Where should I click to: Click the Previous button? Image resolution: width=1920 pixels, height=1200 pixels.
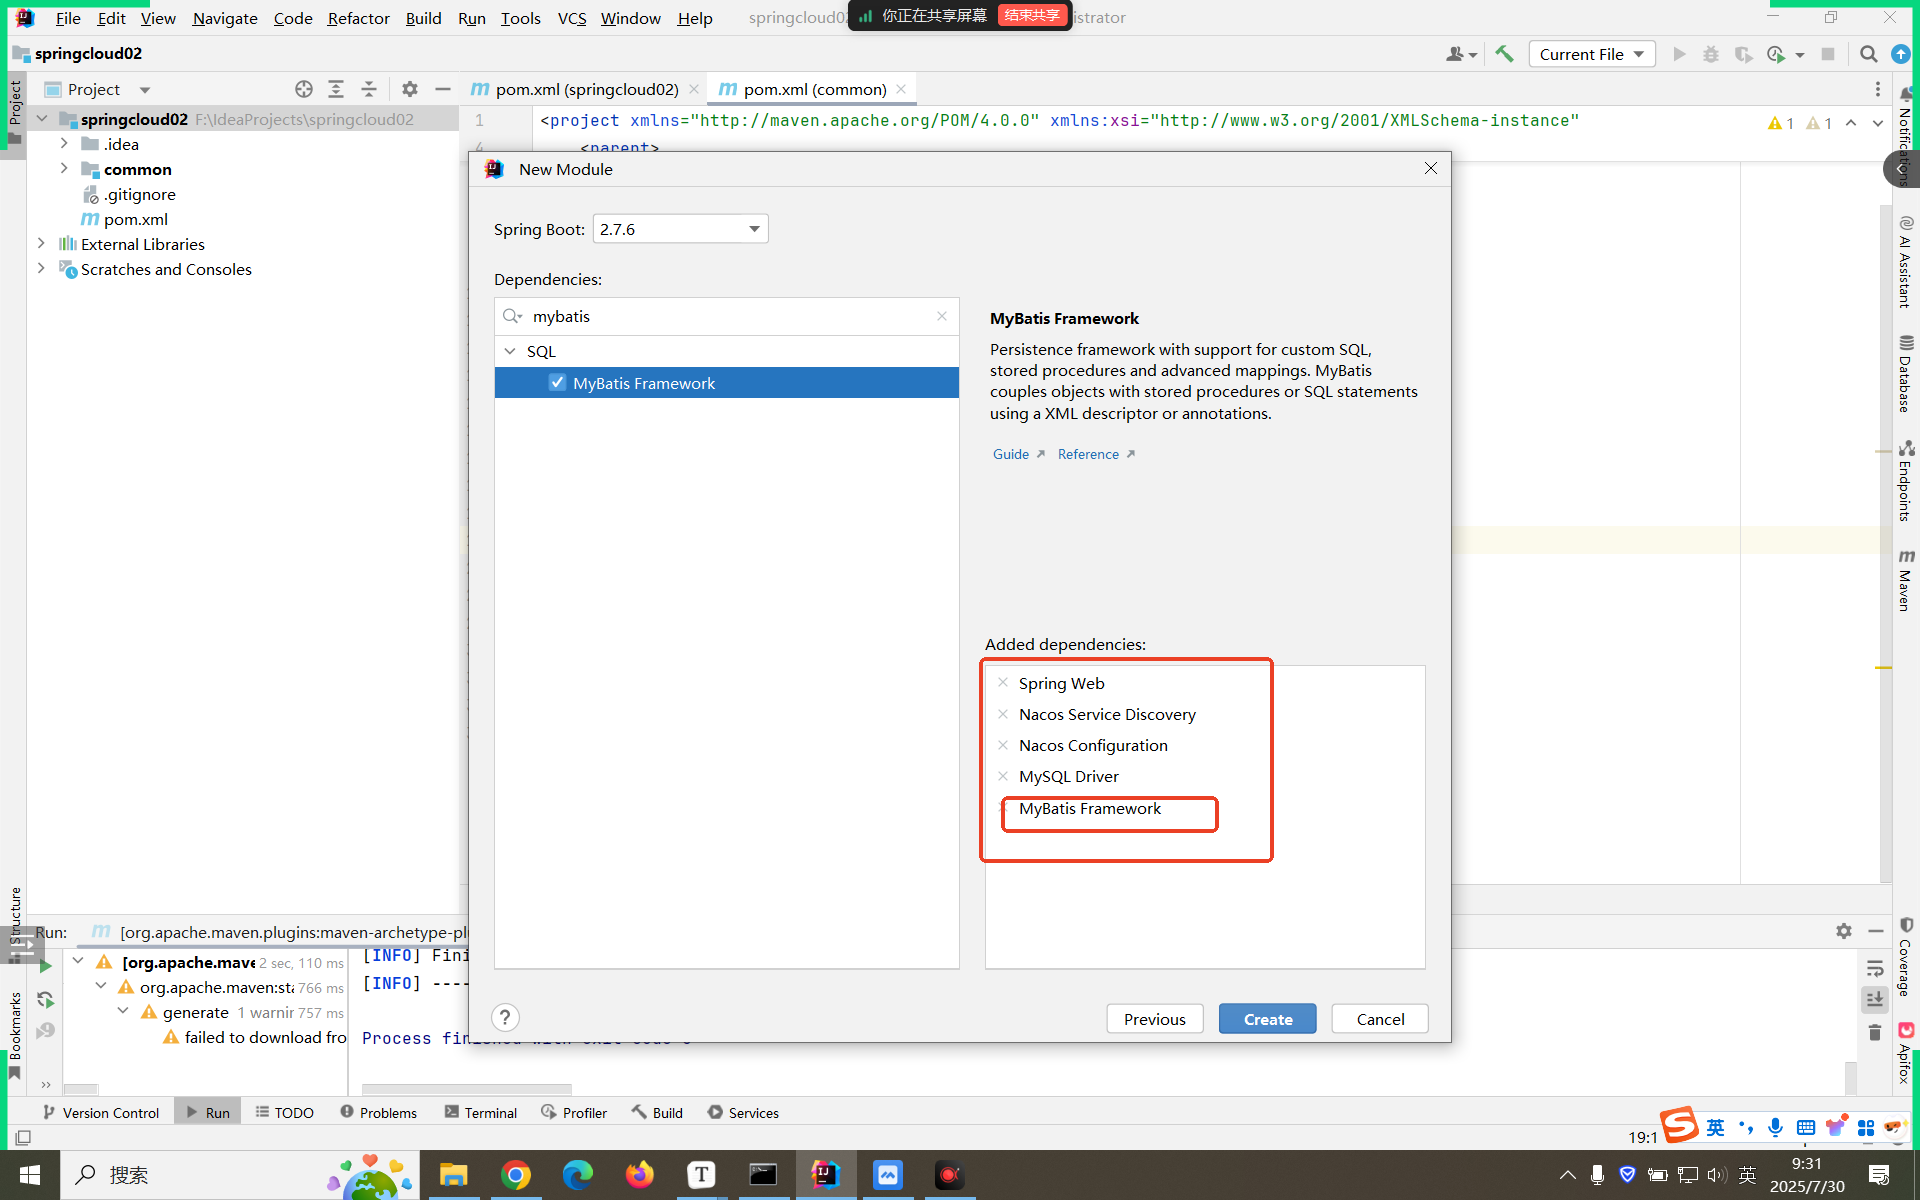click(x=1154, y=1019)
